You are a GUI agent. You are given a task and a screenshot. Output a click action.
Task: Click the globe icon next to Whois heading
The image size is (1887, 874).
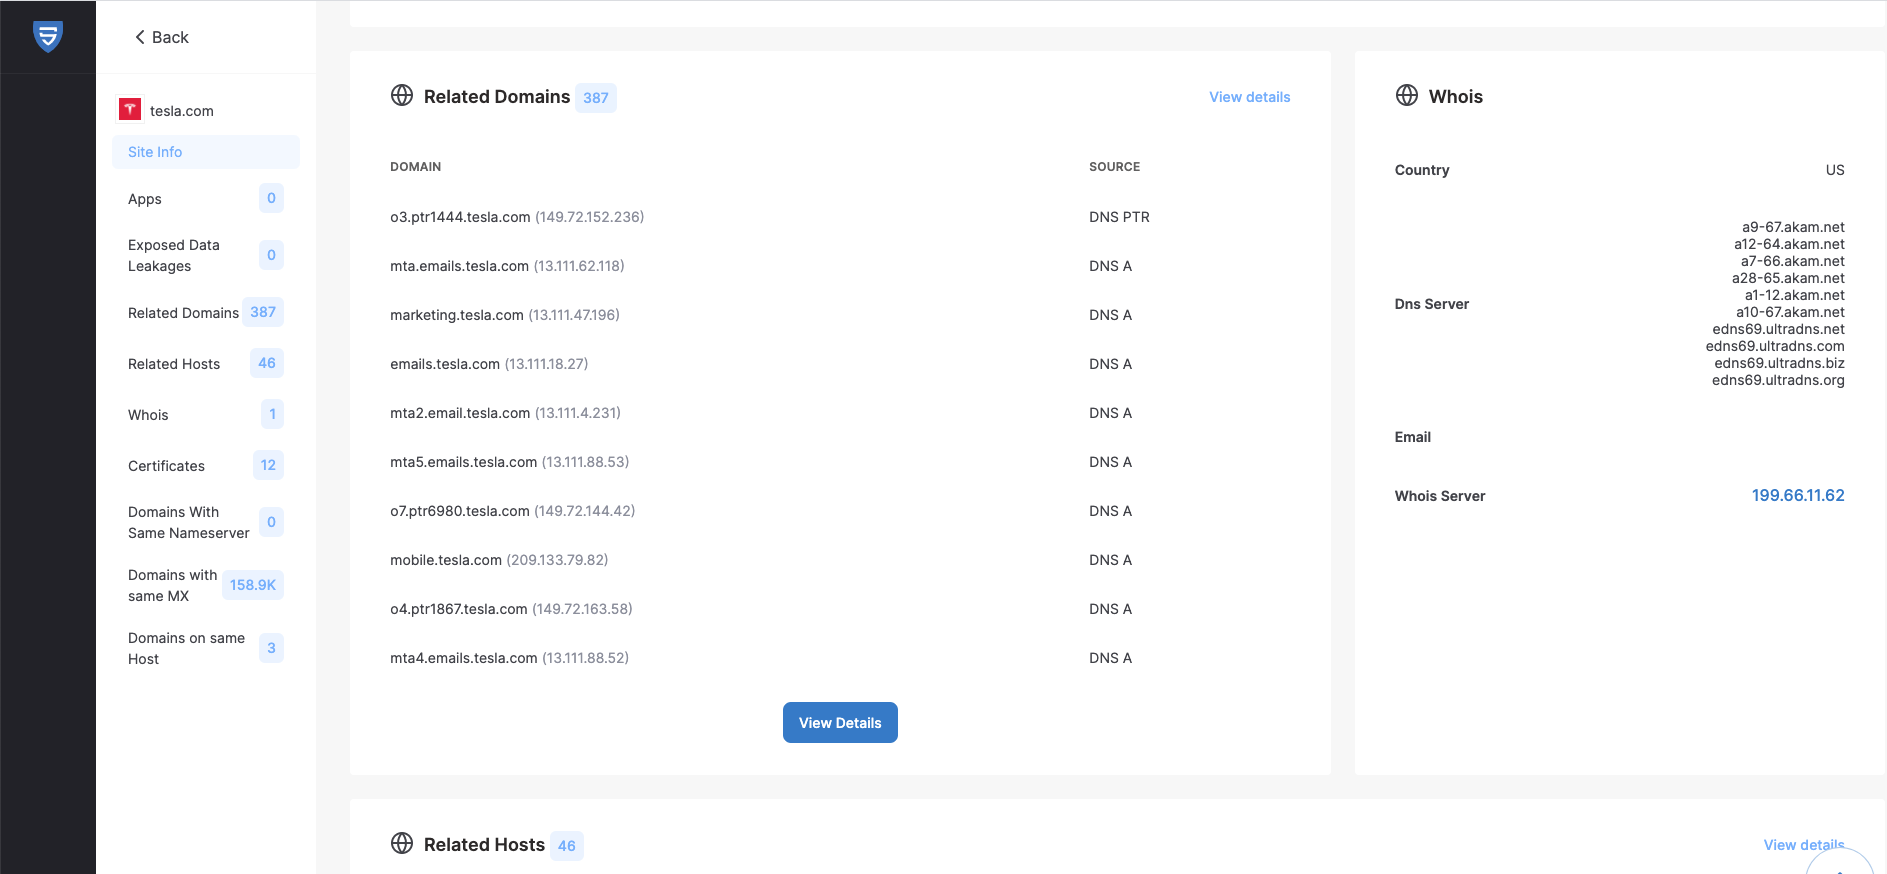pyautogui.click(x=1407, y=95)
